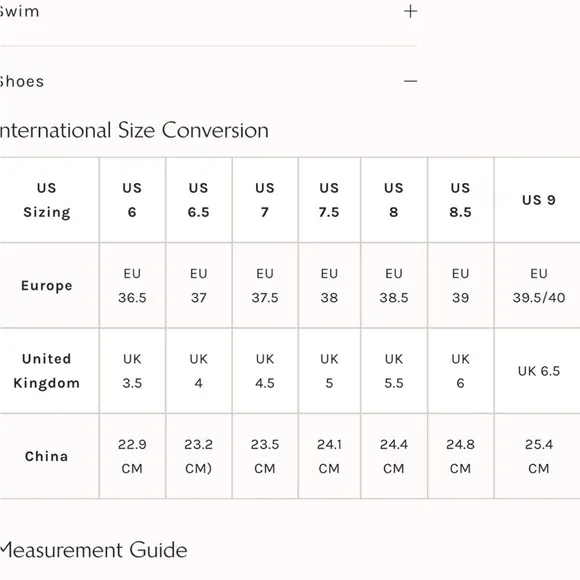Screen dimensions: 580x580
Task: Click the Europe row label
Action: point(49,286)
